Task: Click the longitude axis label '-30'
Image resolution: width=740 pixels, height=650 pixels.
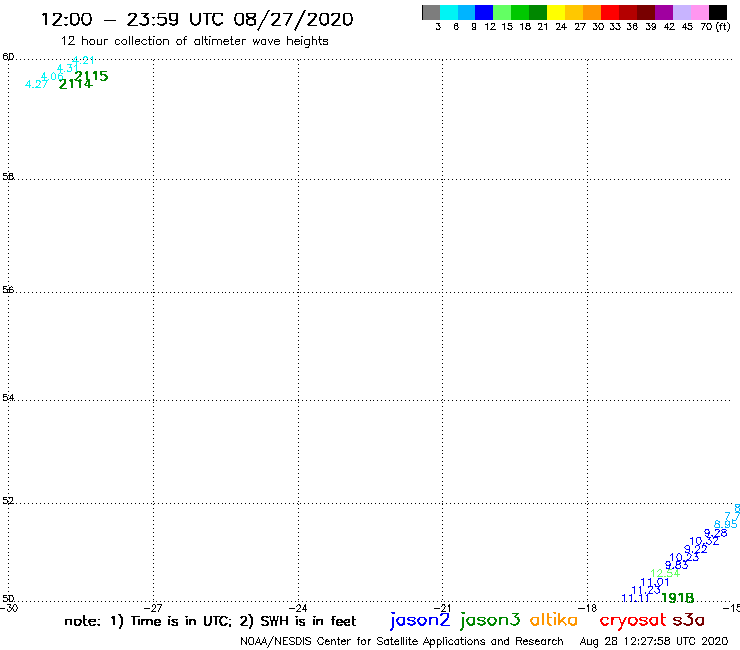Action: pyautogui.click(x=9, y=608)
